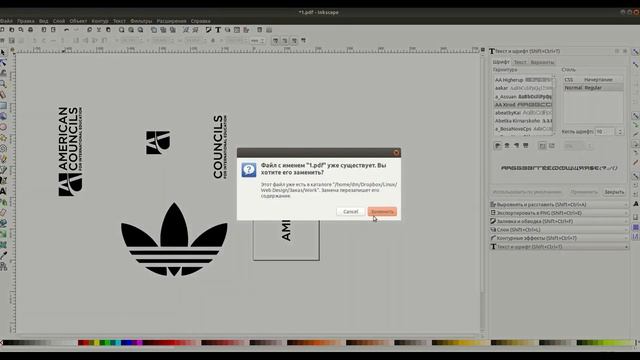Click the Duplicate icon in toolbar
This screenshot has width=640, height=360.
pos(153,30)
